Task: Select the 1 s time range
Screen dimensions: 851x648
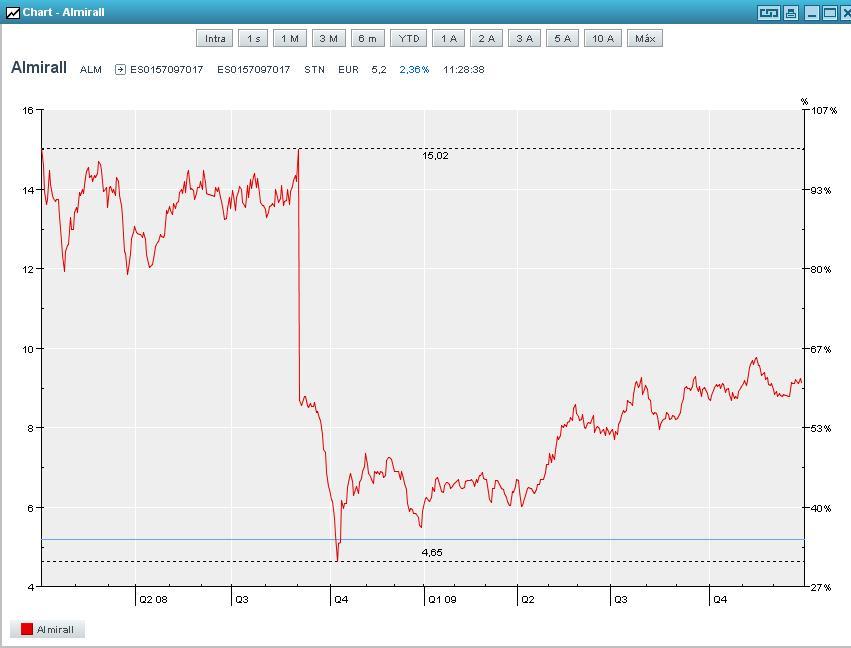Action: (x=253, y=39)
